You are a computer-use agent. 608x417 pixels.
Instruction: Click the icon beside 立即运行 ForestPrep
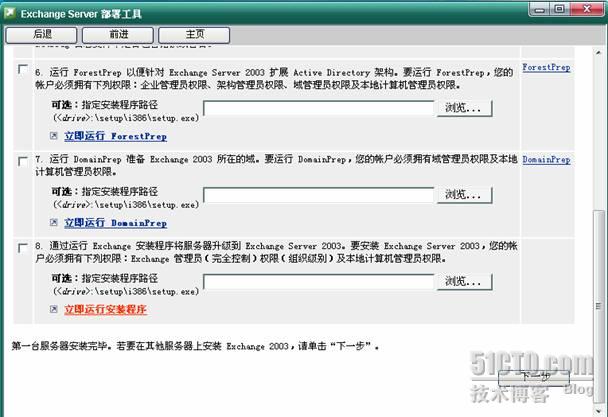(x=54, y=136)
